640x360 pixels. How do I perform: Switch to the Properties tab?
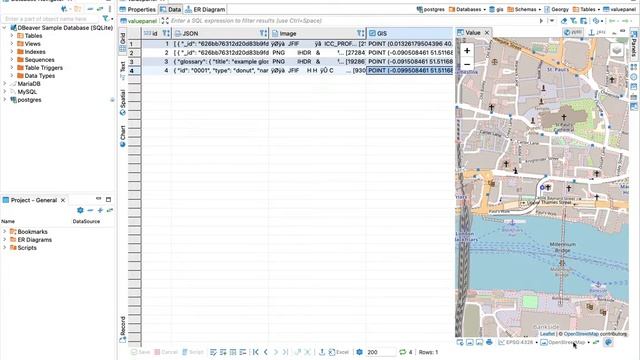click(x=138, y=9)
